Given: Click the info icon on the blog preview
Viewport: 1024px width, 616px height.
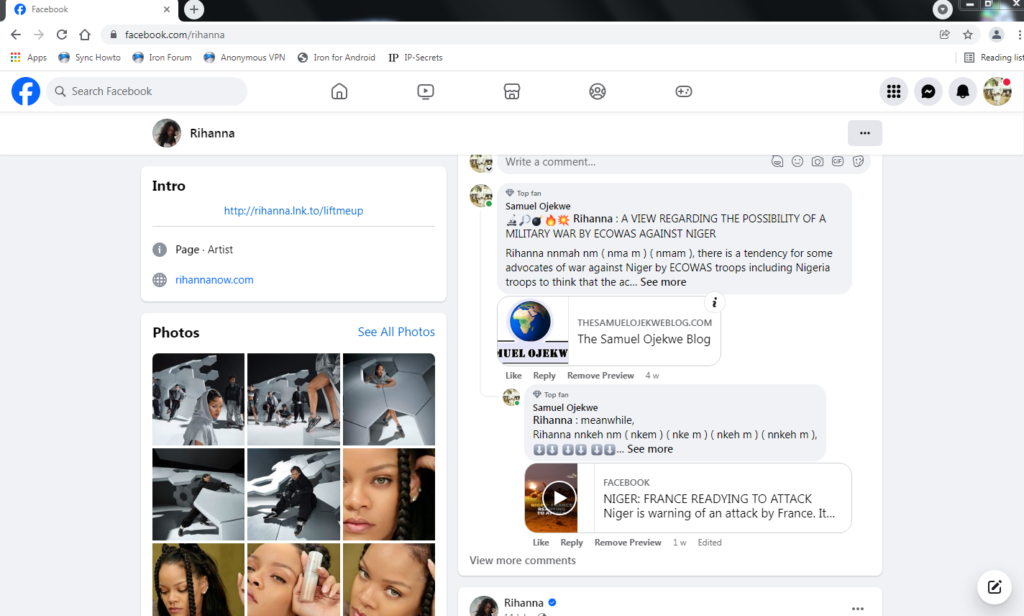Looking at the screenshot, I should click(x=714, y=302).
